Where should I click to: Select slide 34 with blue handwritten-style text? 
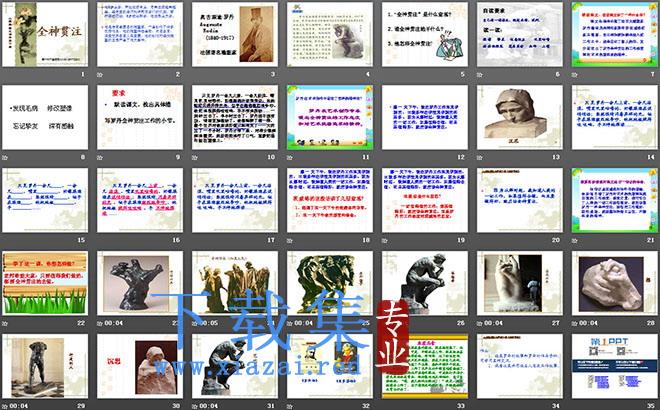520,366
